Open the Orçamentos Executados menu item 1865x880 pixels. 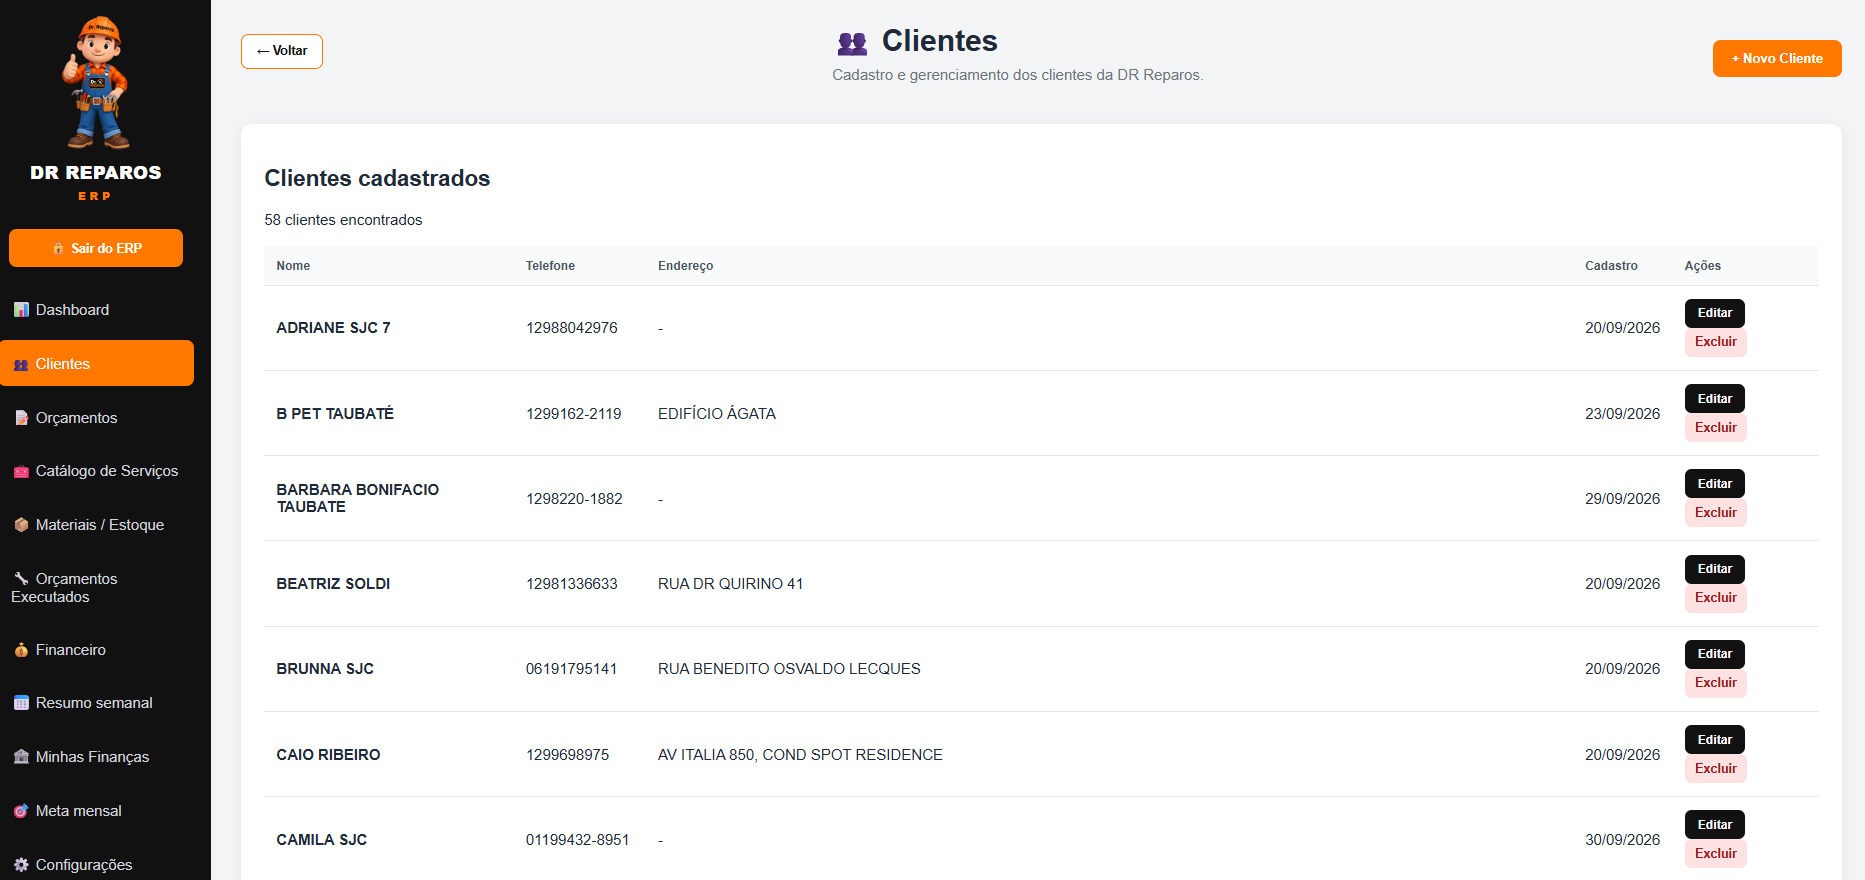pyautogui.click(x=97, y=588)
